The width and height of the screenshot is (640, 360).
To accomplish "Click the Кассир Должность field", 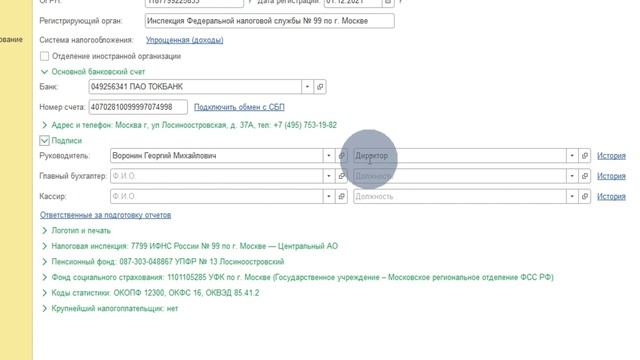I will (460, 196).
